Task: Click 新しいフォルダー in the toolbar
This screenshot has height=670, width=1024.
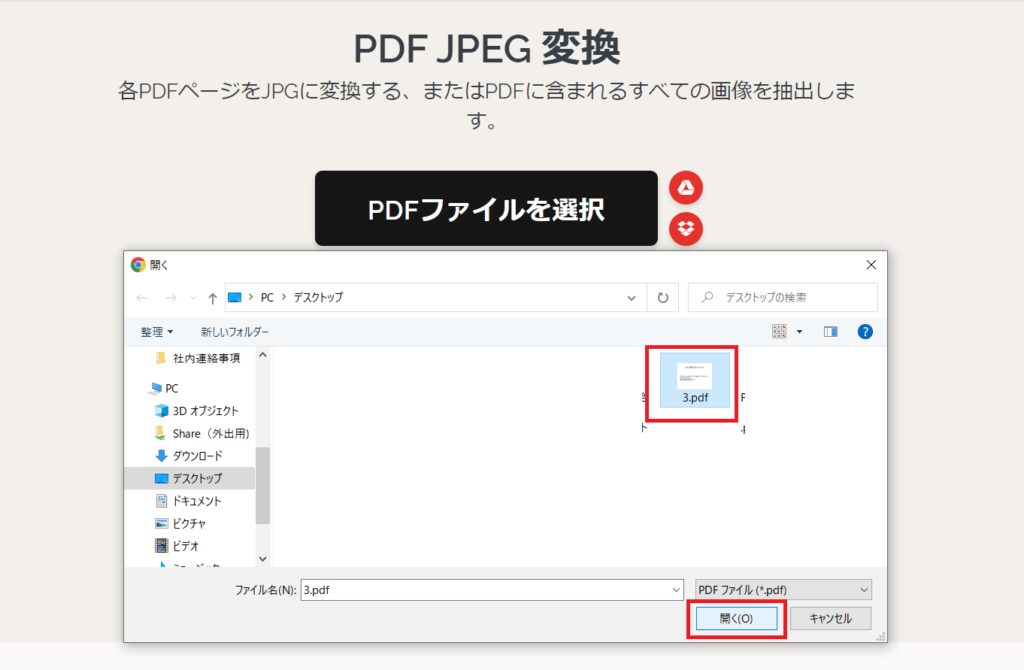Action: point(234,332)
